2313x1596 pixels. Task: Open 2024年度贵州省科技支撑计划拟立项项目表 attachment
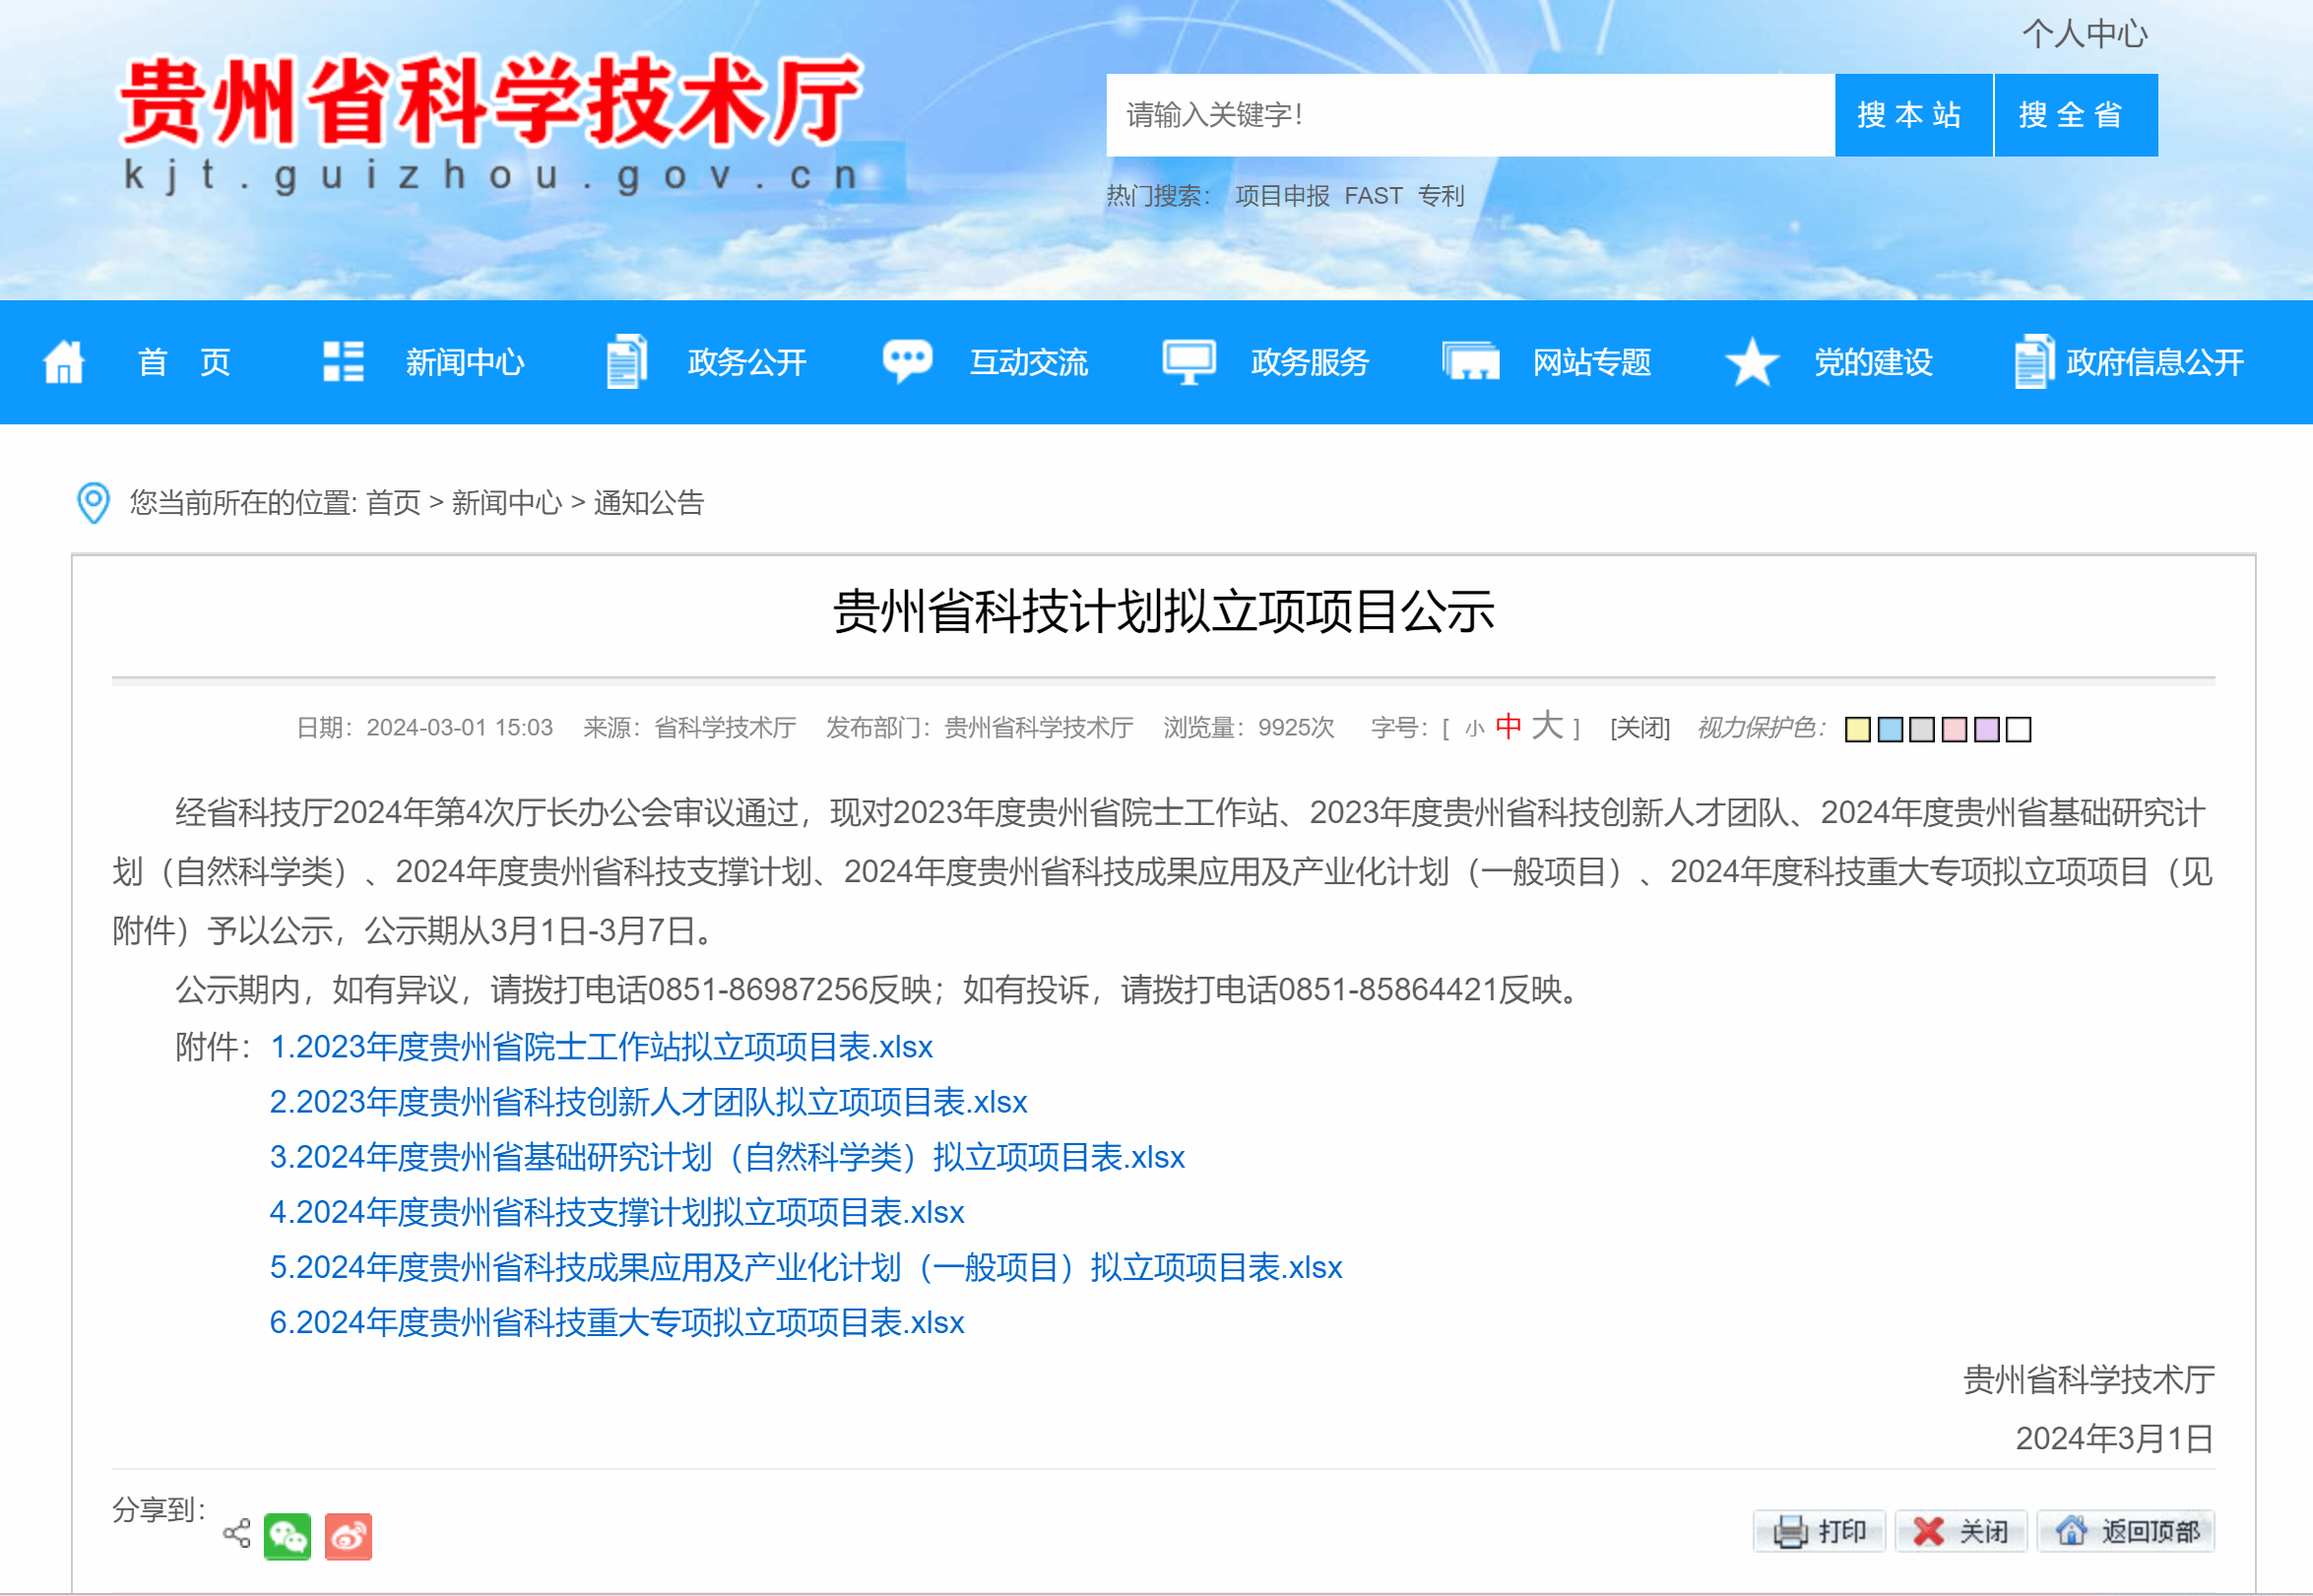(617, 1213)
